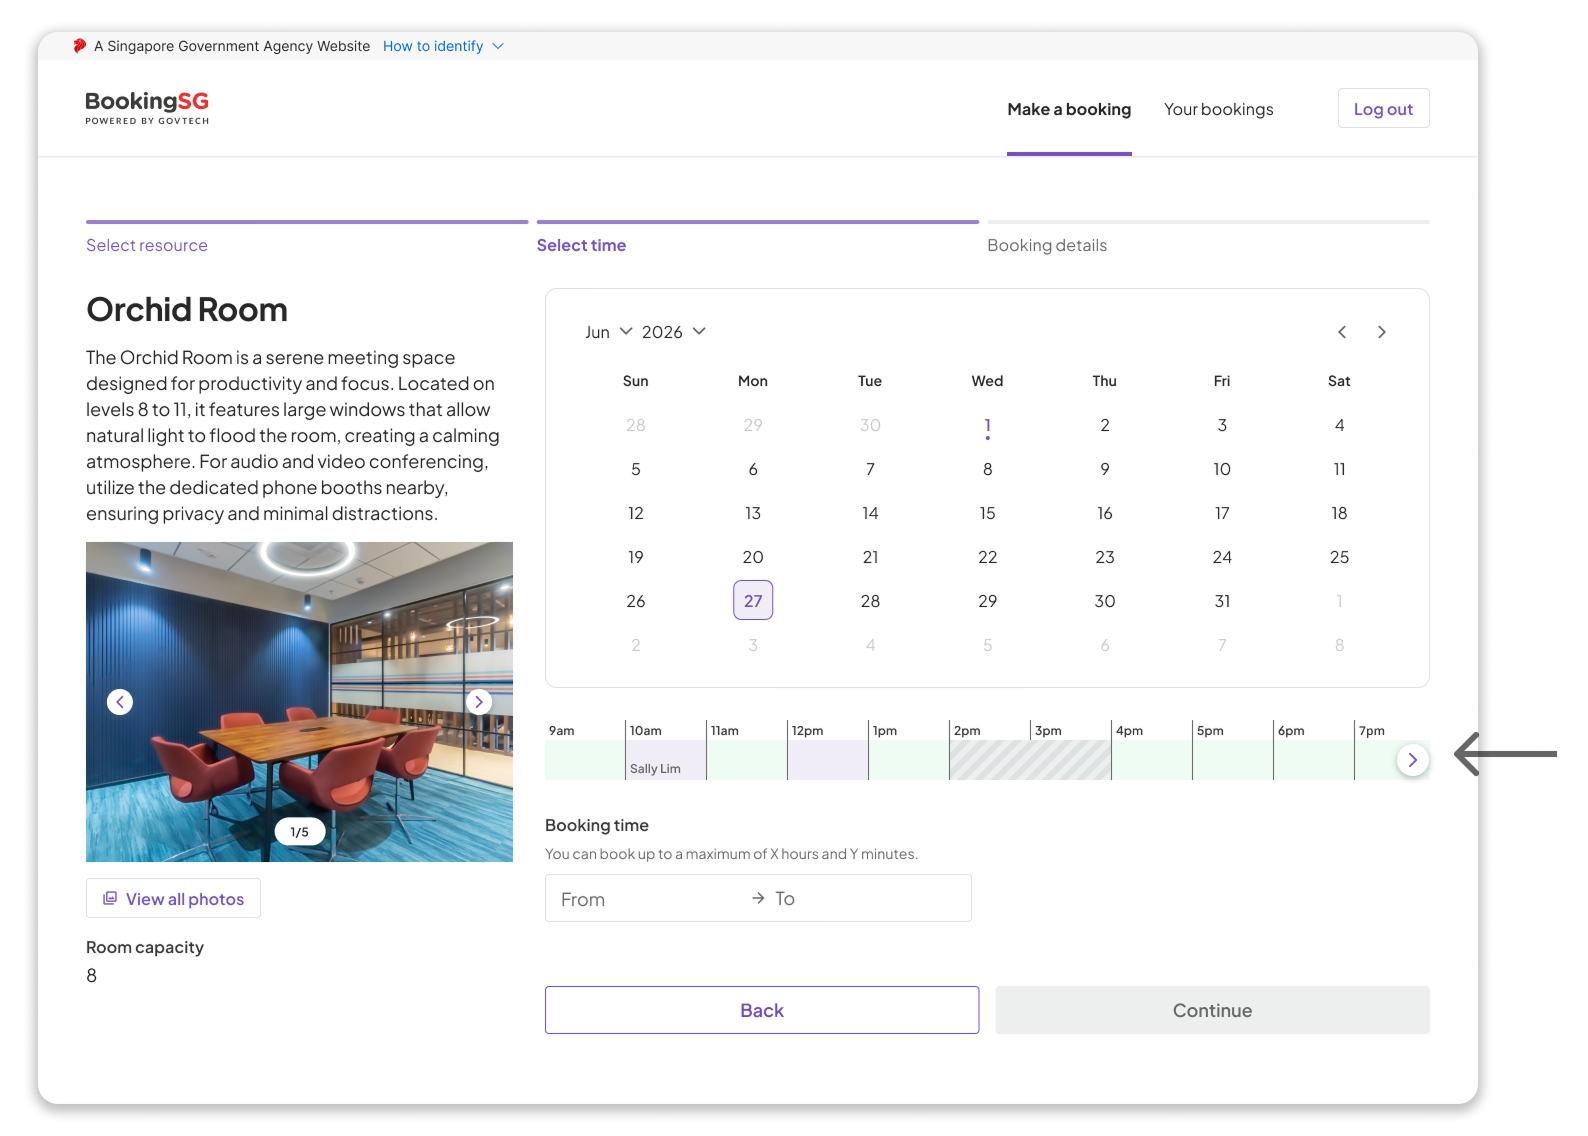This screenshot has height=1136, width=1588.
Task: Open the Jun month dropdown
Action: coord(609,332)
